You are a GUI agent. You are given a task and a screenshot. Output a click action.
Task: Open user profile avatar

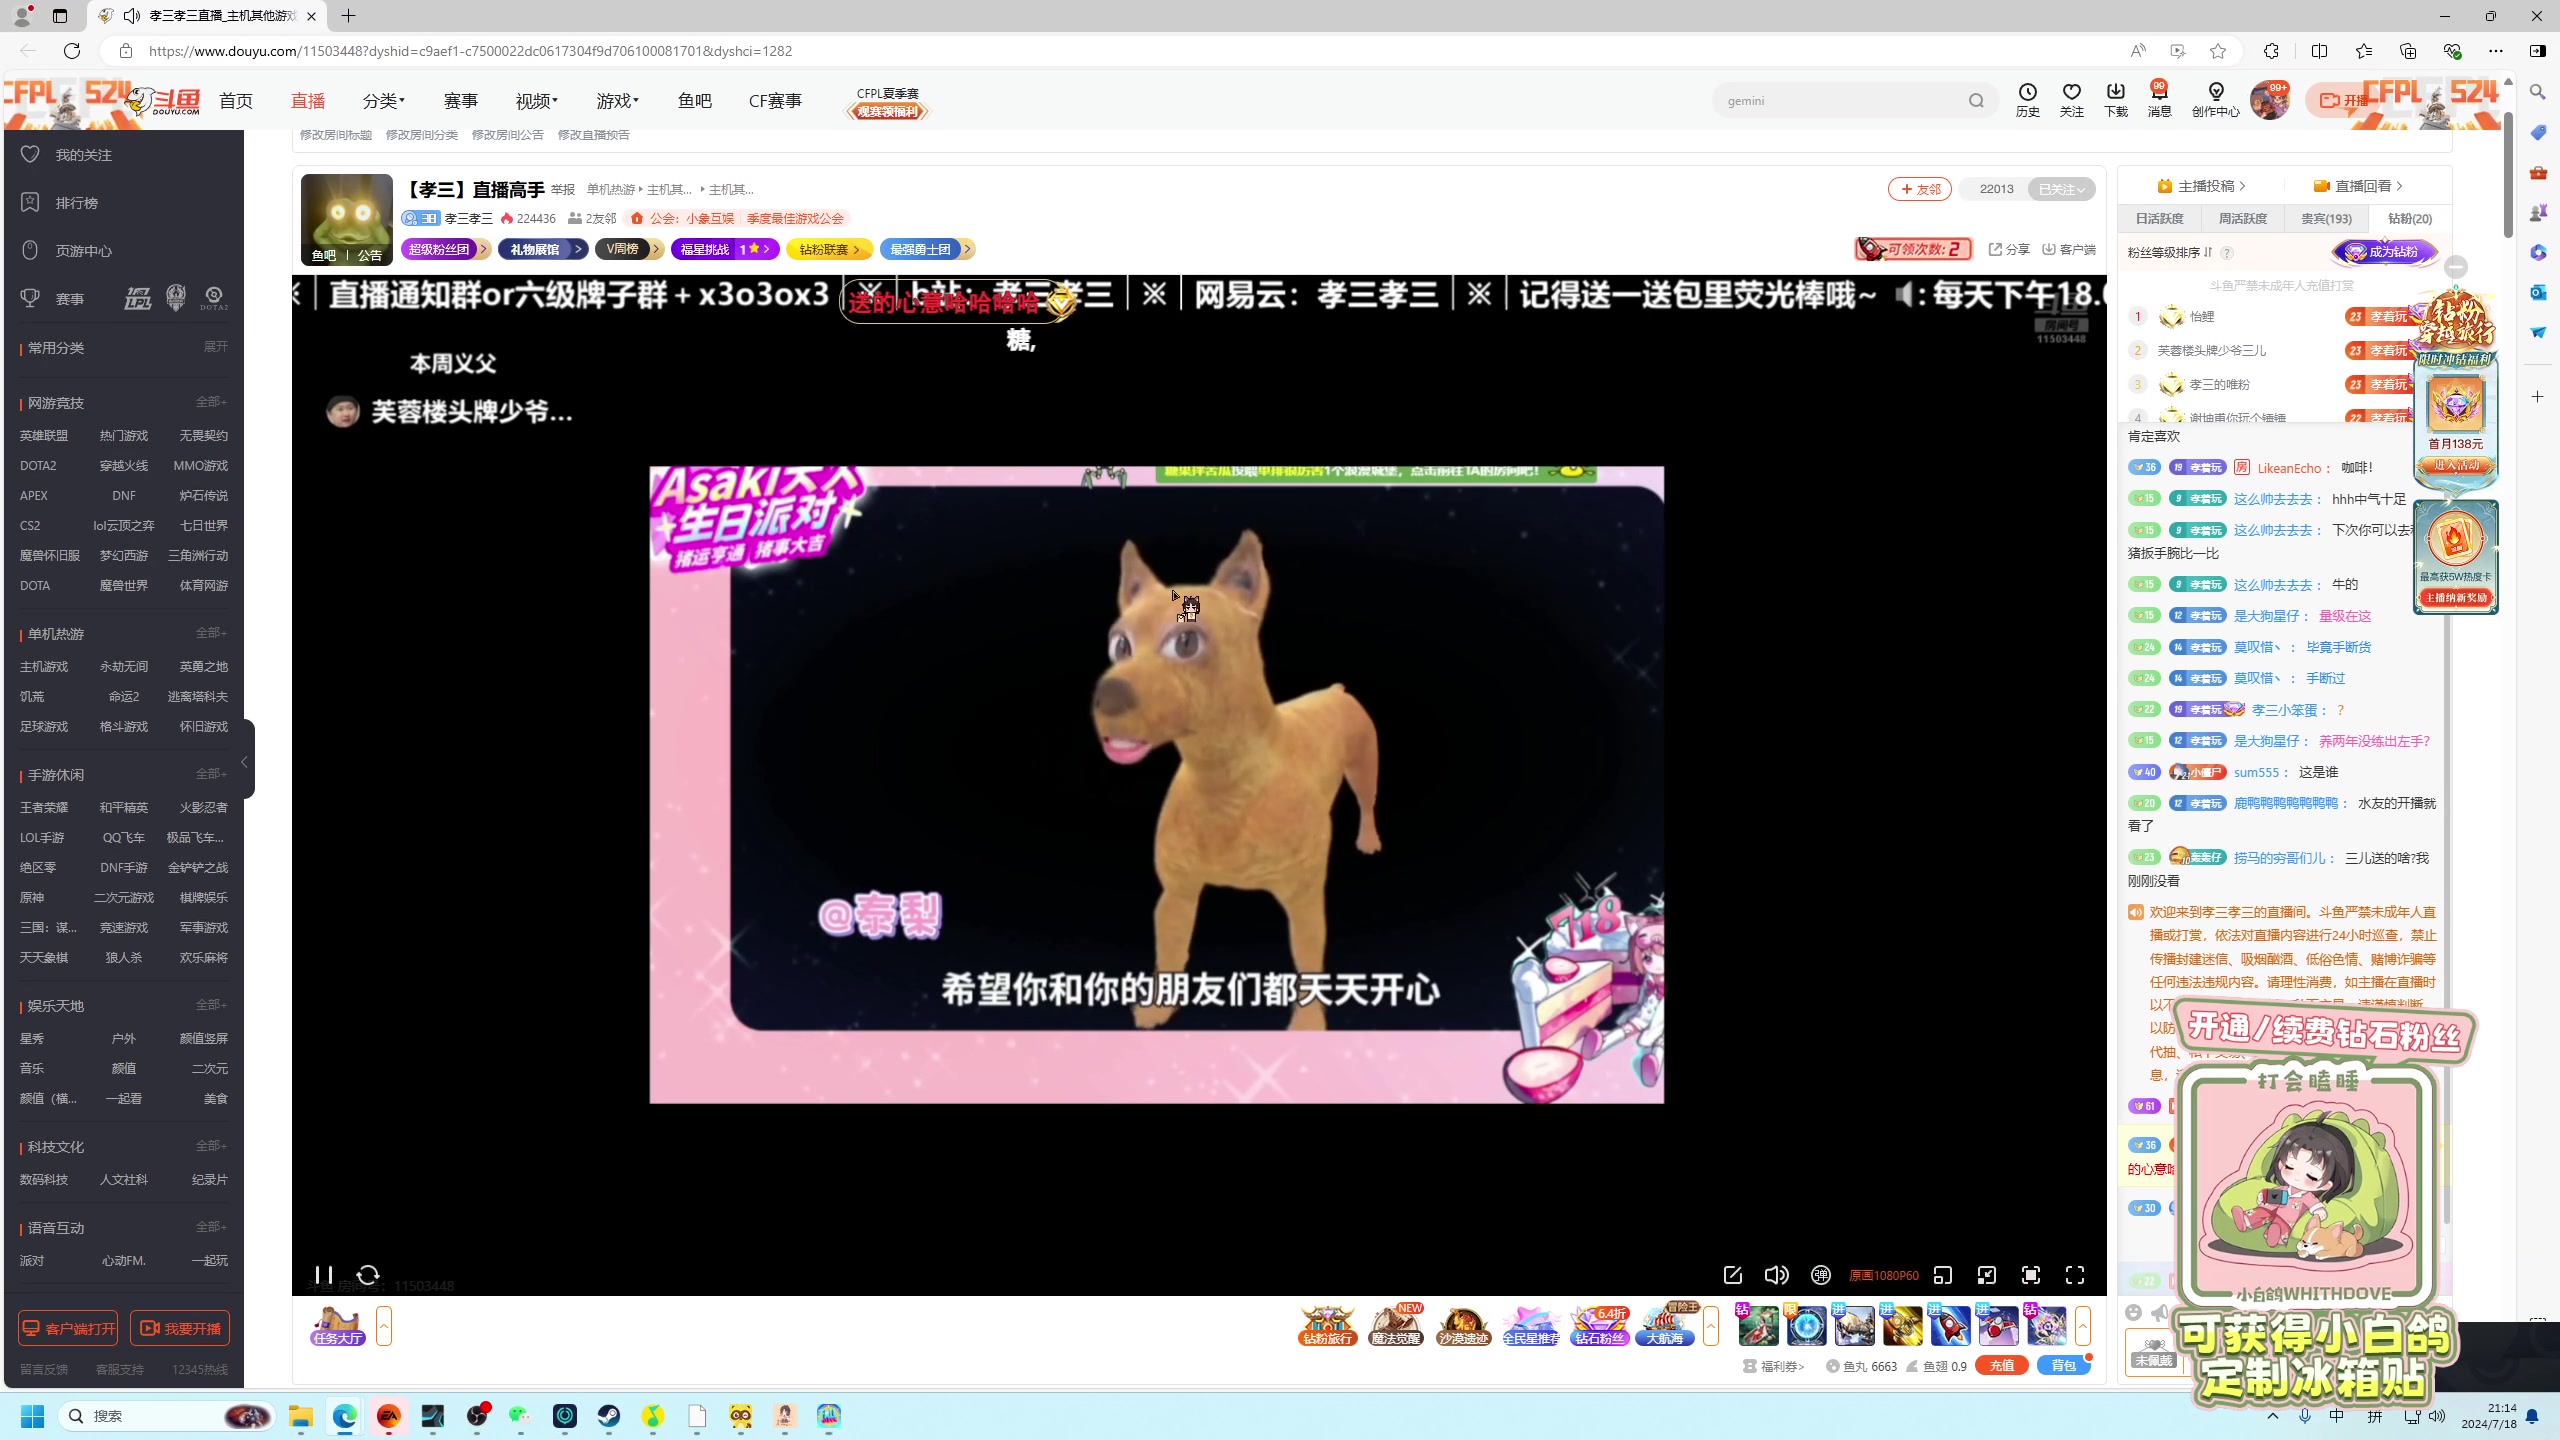click(2269, 100)
